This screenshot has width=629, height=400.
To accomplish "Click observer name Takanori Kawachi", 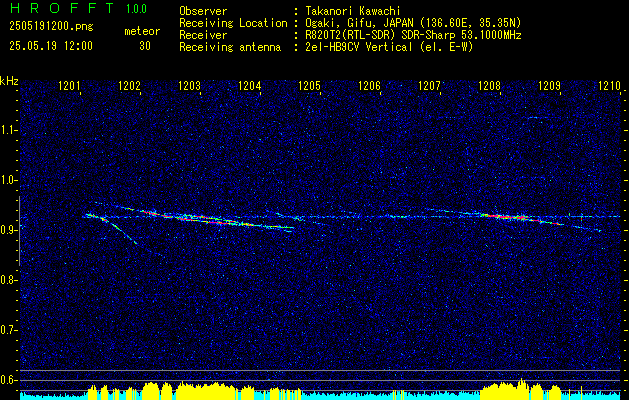I will point(353,11).
